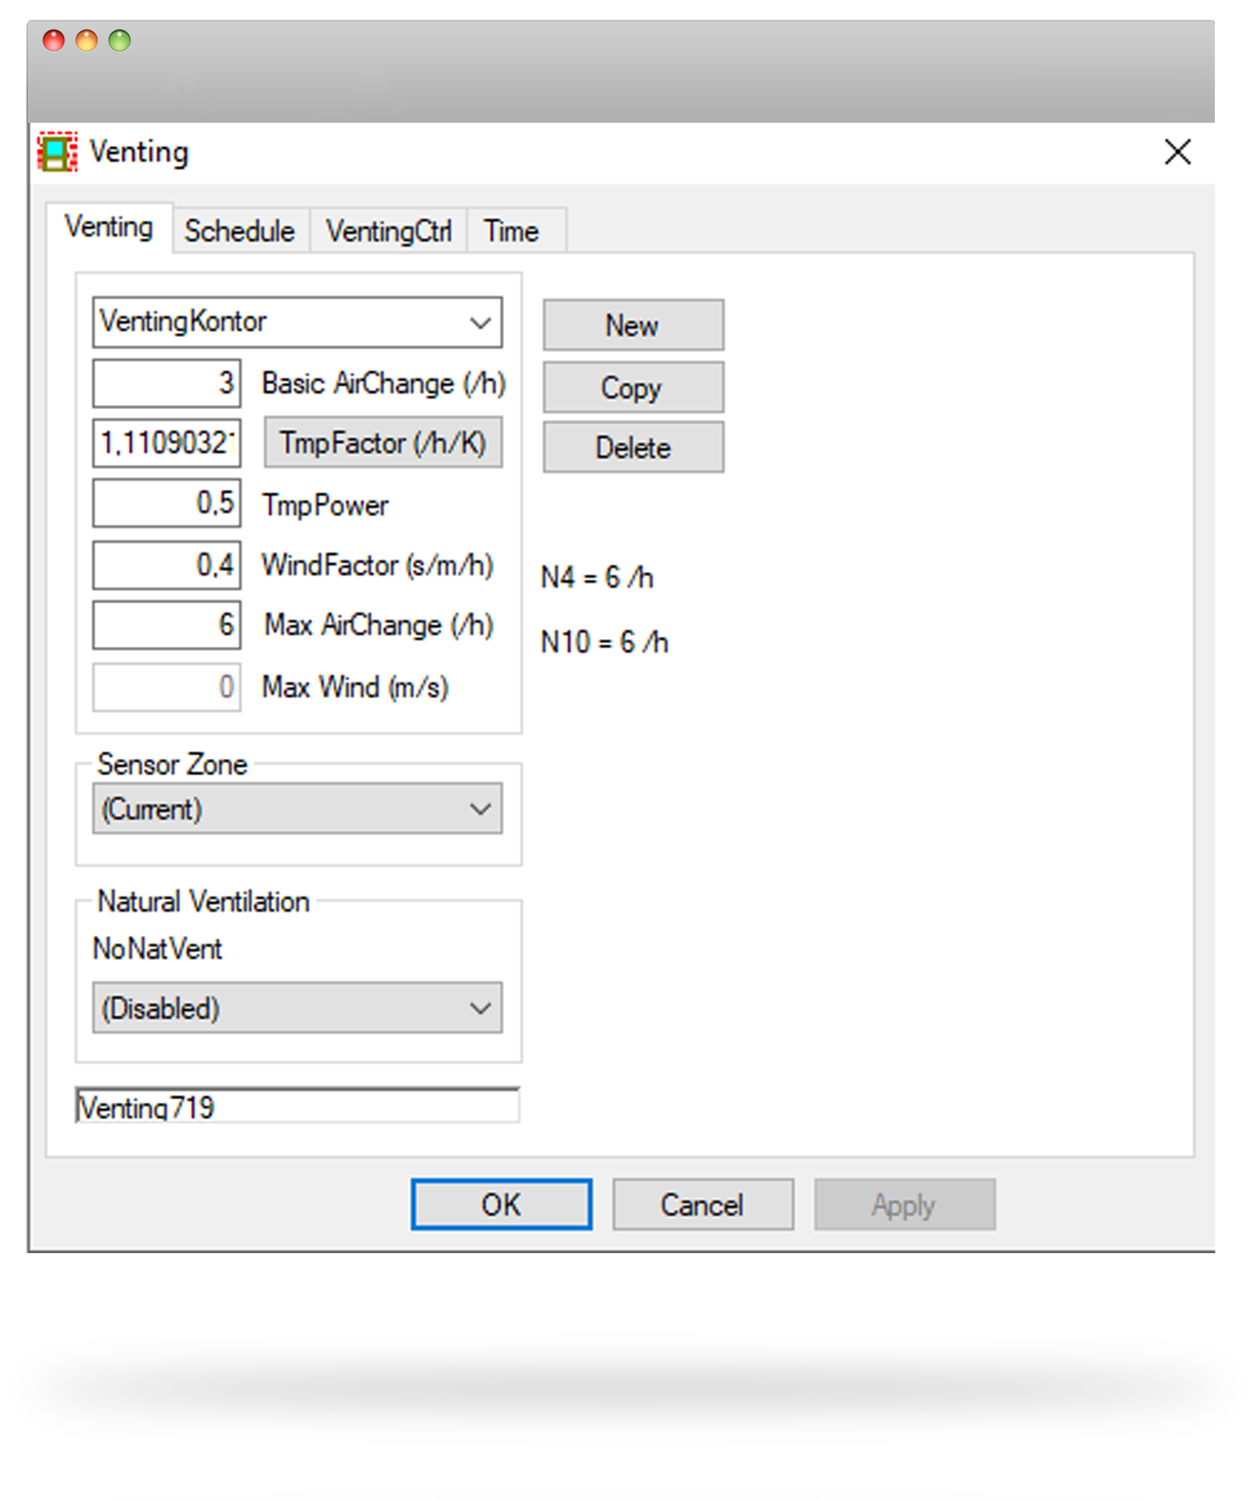Screen dimensions: 1256x1500
Task: Click the Venting719 name text field
Action: click(297, 1106)
